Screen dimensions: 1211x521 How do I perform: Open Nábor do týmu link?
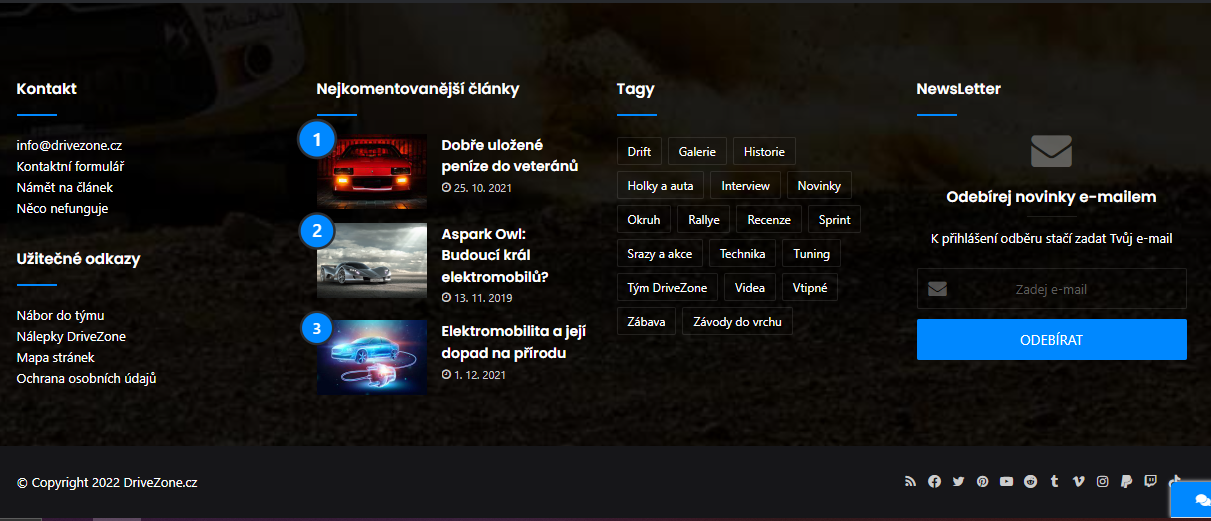click(x=61, y=315)
